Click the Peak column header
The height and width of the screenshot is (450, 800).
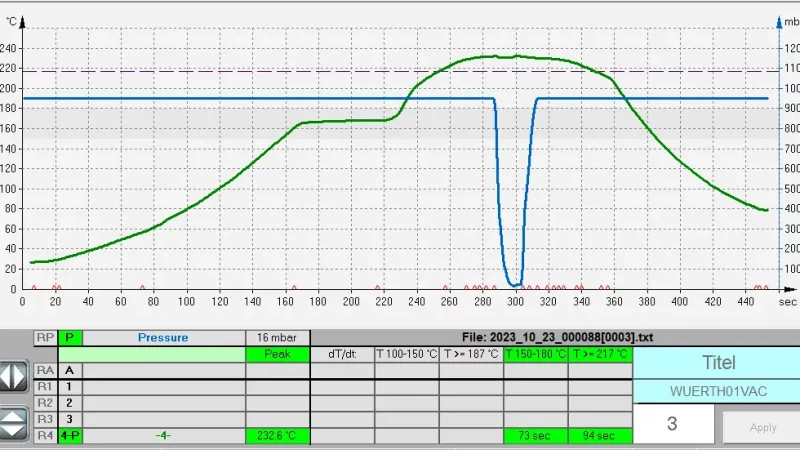click(x=277, y=354)
